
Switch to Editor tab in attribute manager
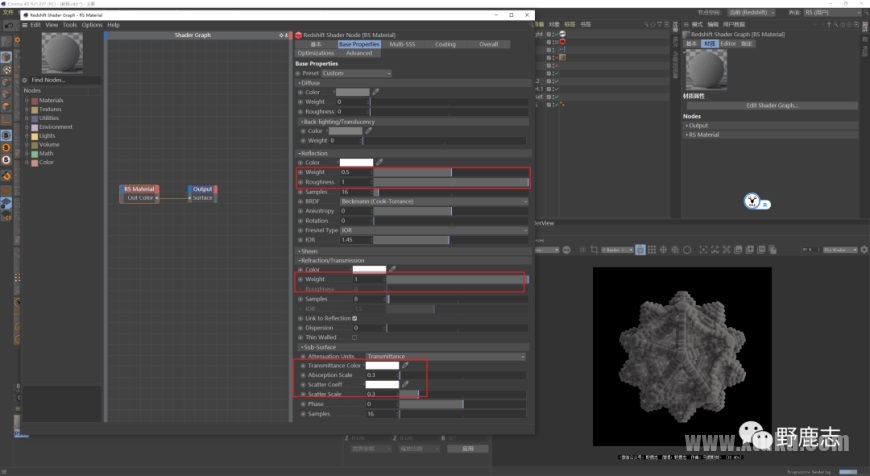(728, 44)
